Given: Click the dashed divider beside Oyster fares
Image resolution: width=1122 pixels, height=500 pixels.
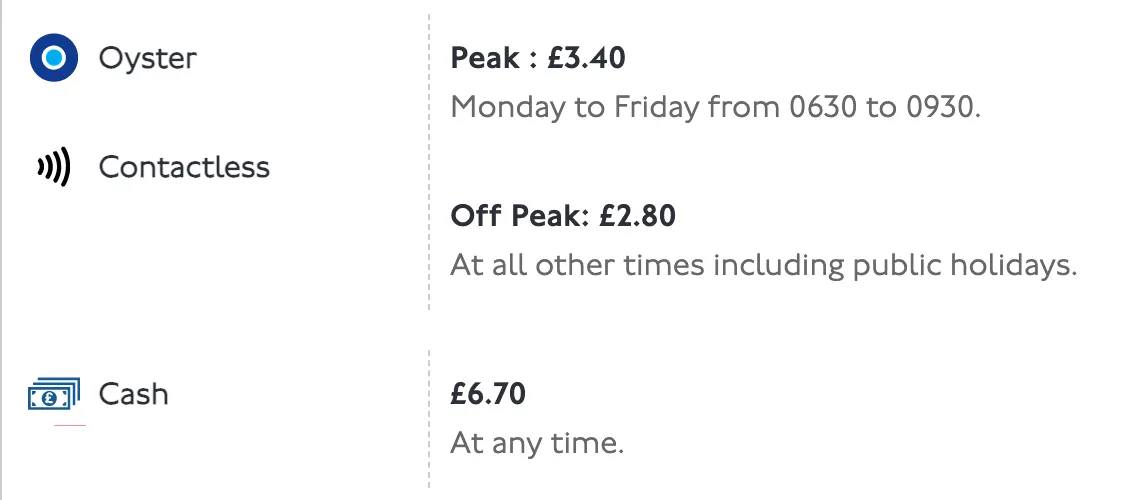Looking at the screenshot, I should (429, 160).
